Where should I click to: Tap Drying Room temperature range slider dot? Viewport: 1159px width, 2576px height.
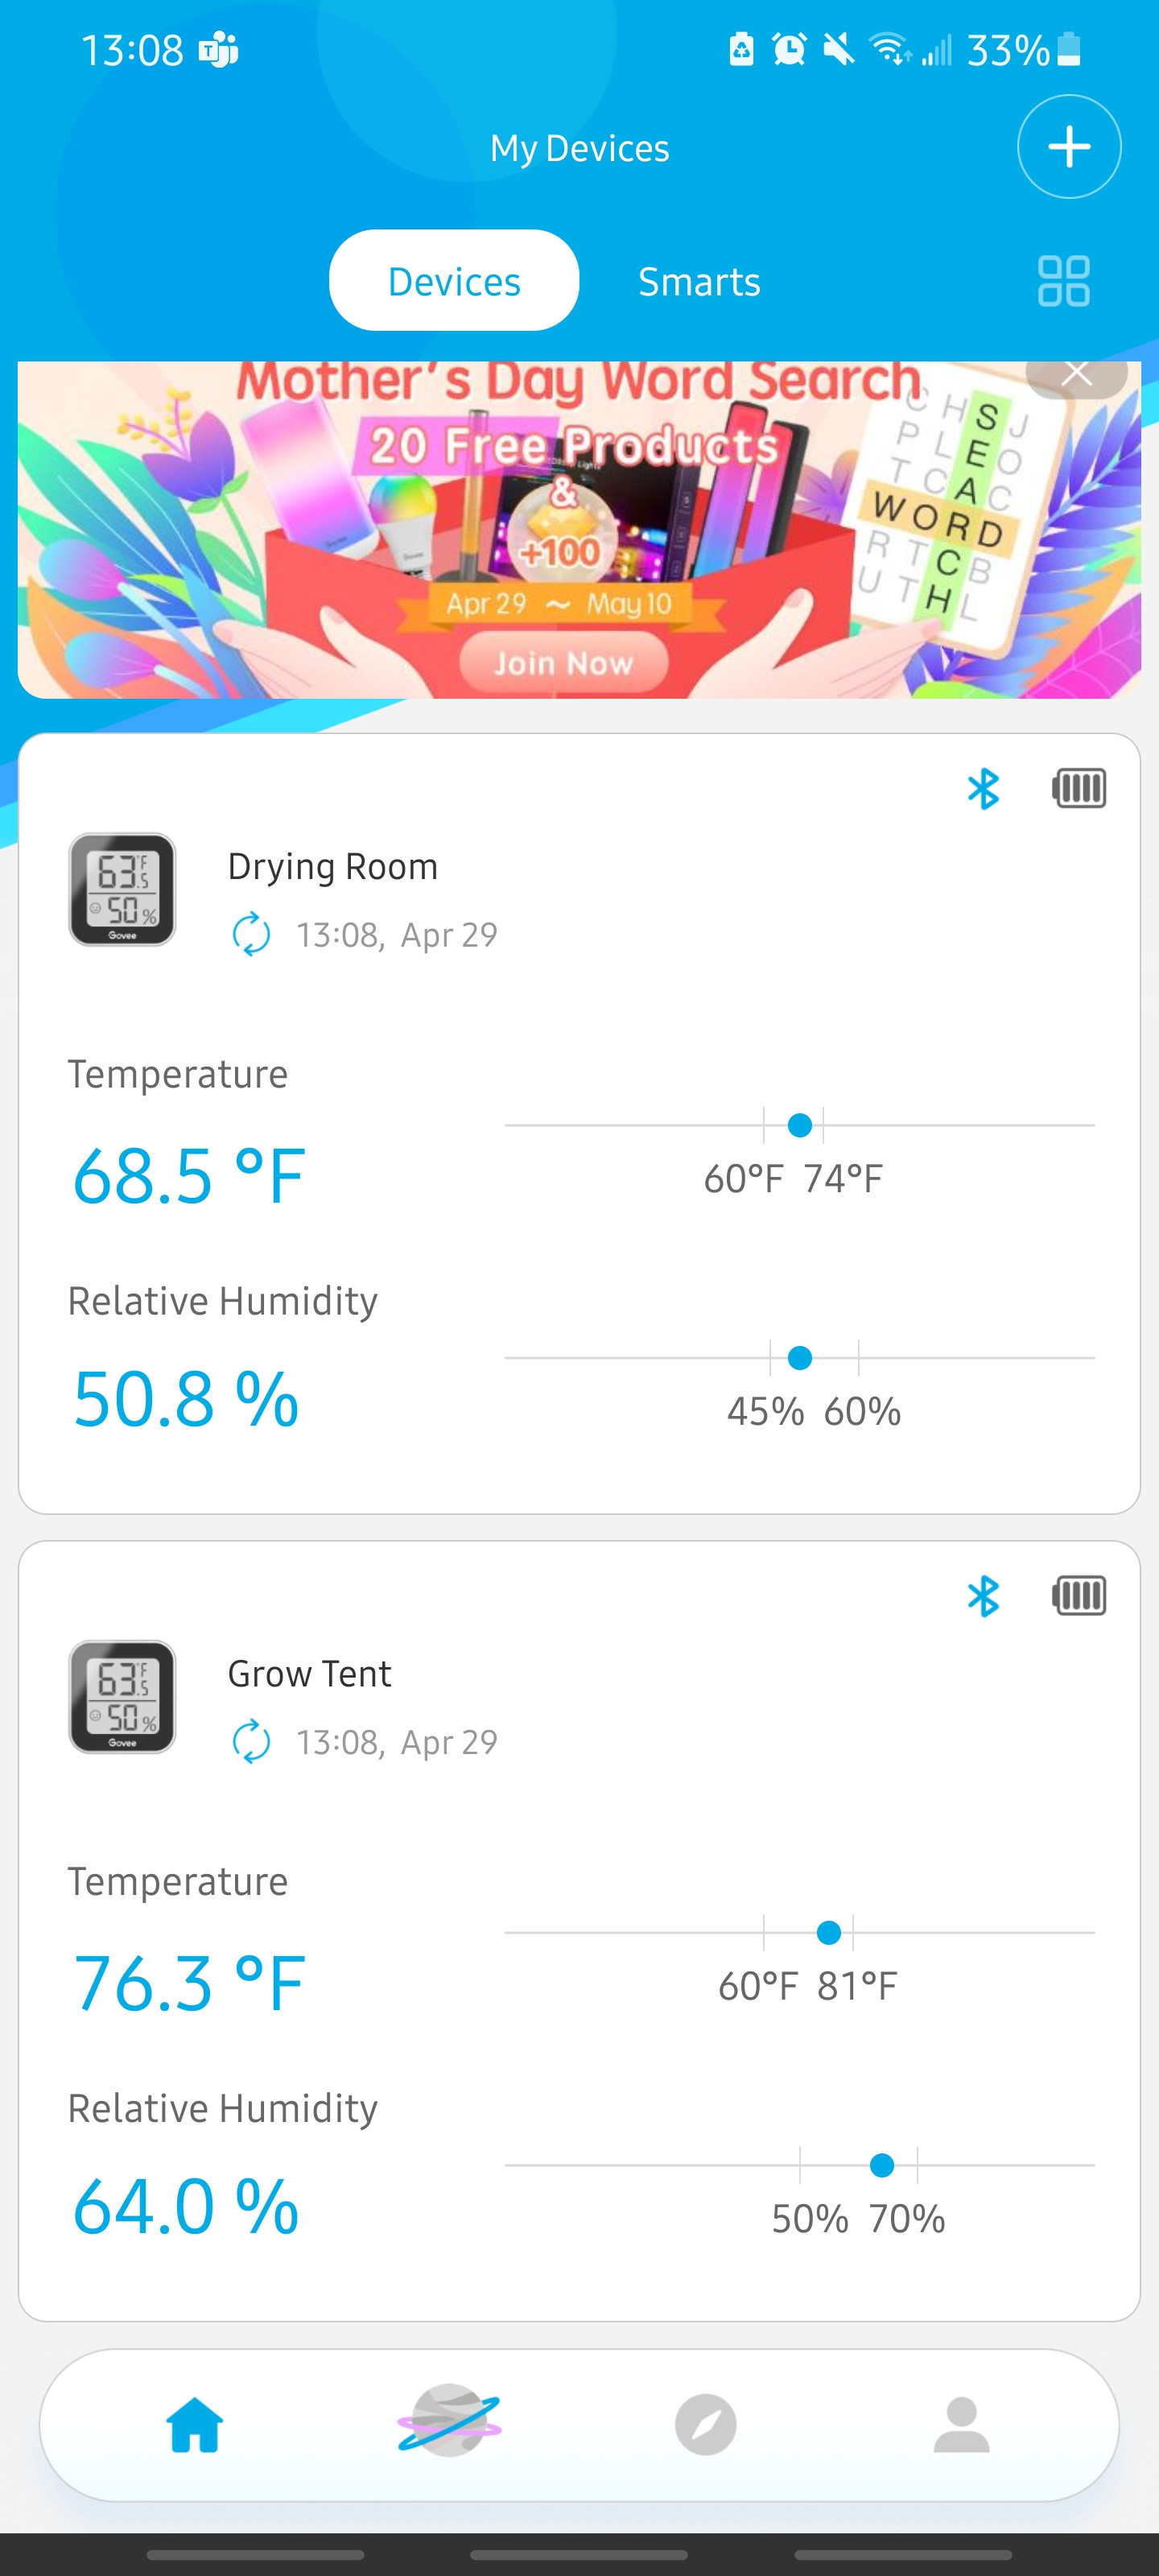799,1125
